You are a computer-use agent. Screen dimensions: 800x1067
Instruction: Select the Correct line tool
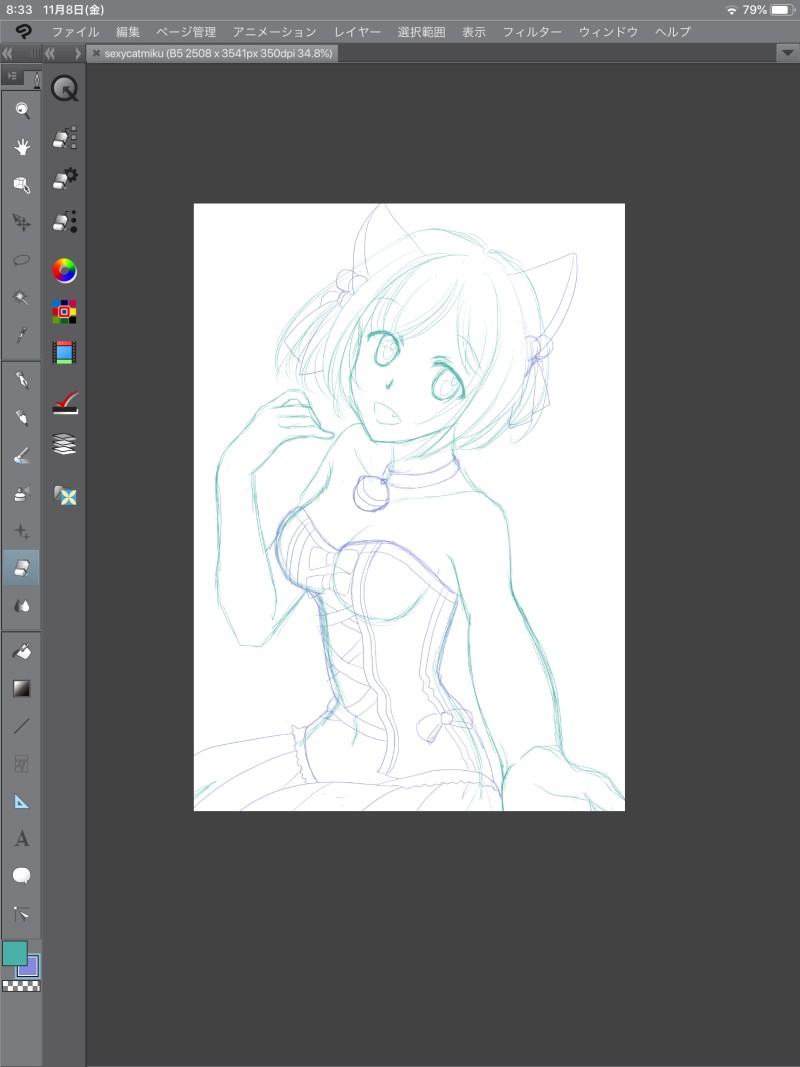point(22,914)
